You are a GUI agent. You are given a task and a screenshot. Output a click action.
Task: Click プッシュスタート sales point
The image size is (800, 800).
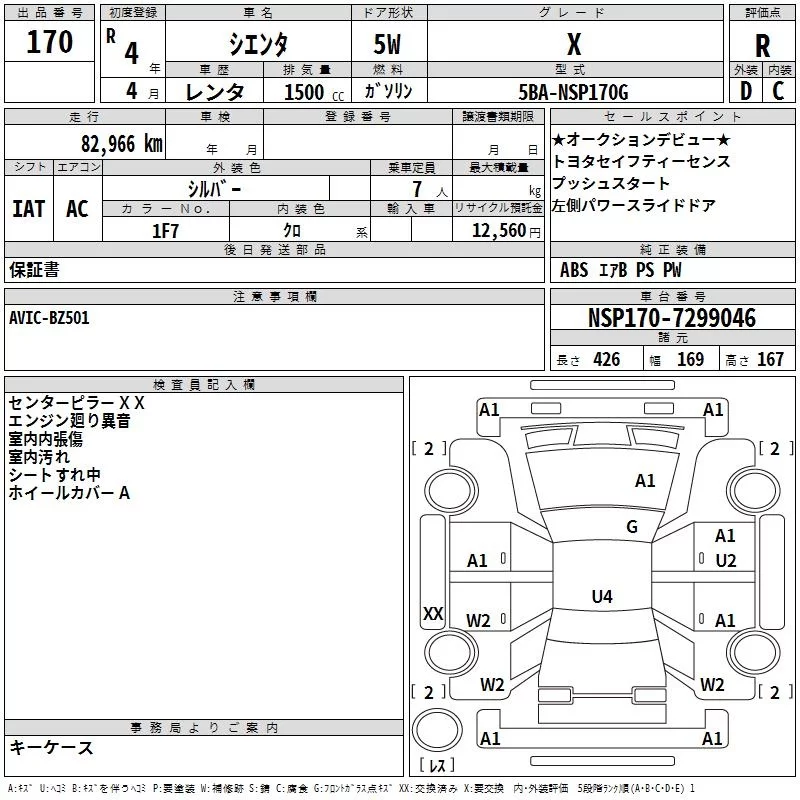(x=611, y=183)
